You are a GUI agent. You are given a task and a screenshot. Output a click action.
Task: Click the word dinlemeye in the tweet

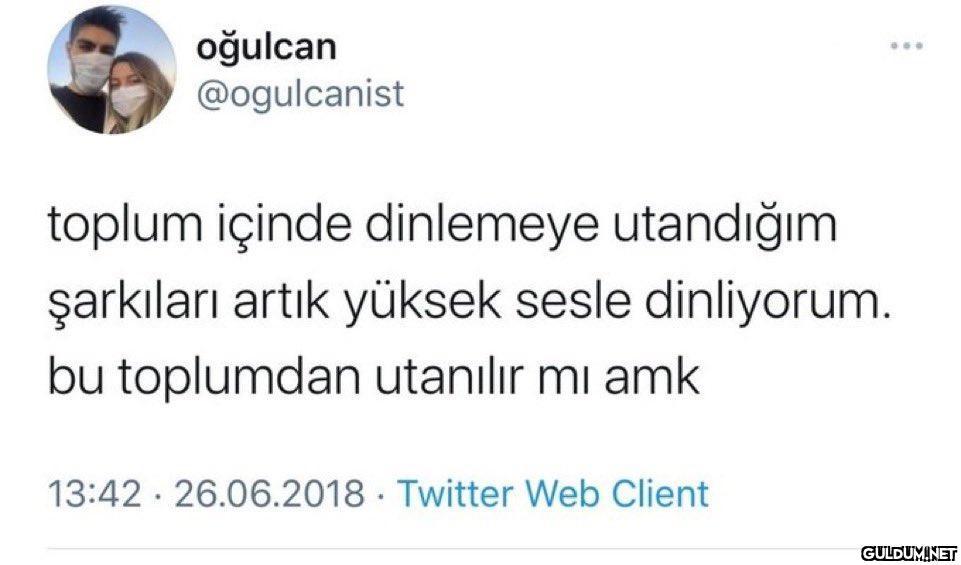coord(482,226)
